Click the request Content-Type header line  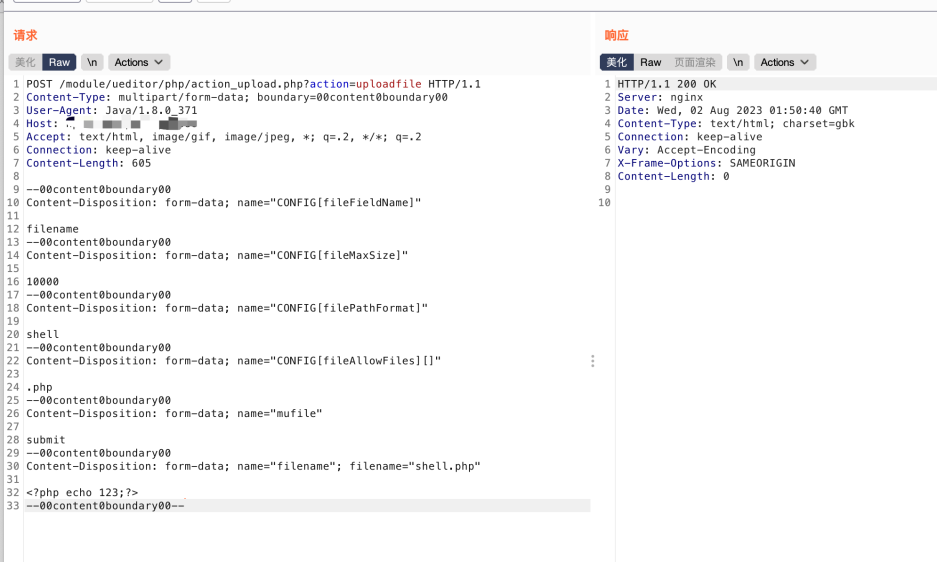[x=237, y=97]
